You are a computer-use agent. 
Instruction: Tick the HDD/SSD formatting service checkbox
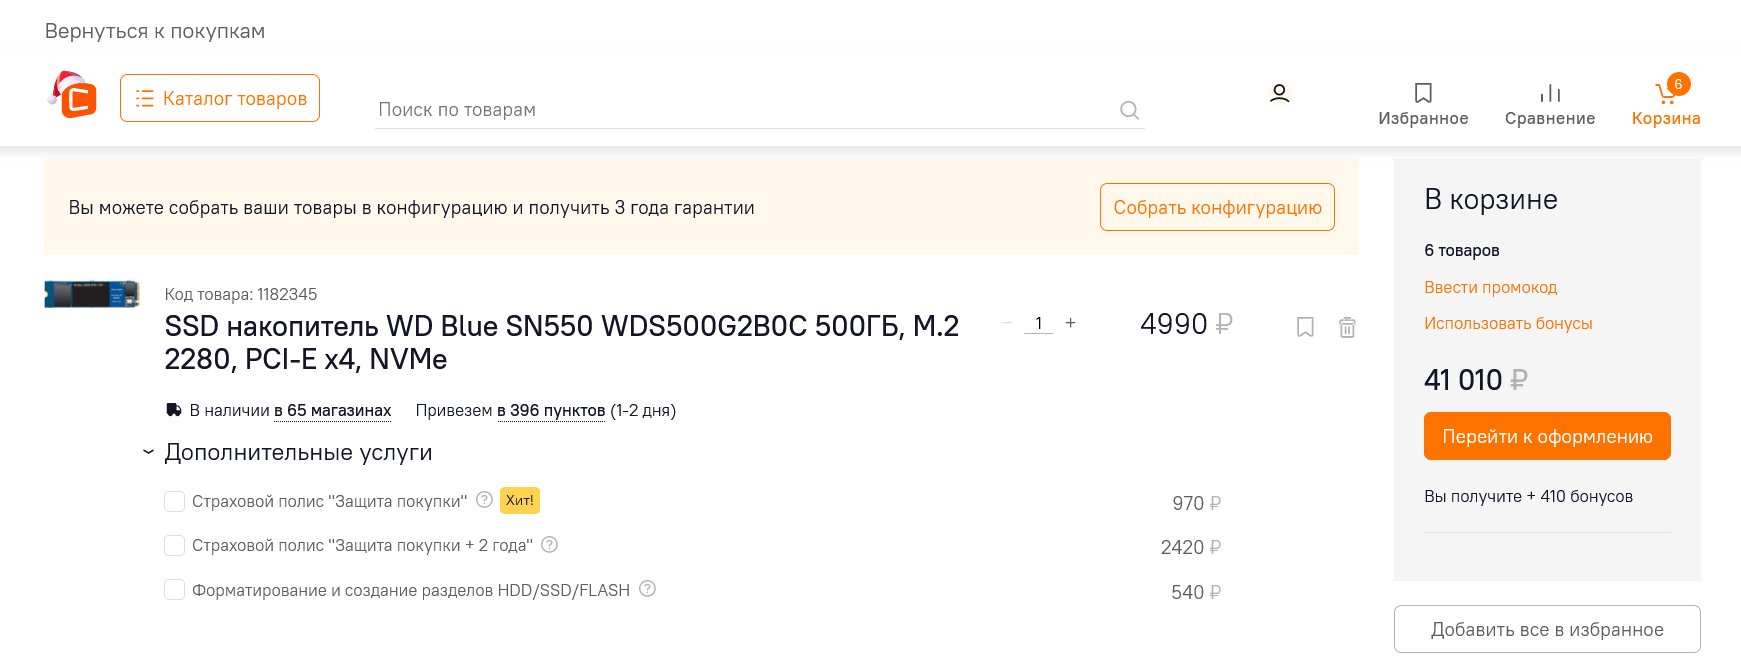click(x=174, y=589)
